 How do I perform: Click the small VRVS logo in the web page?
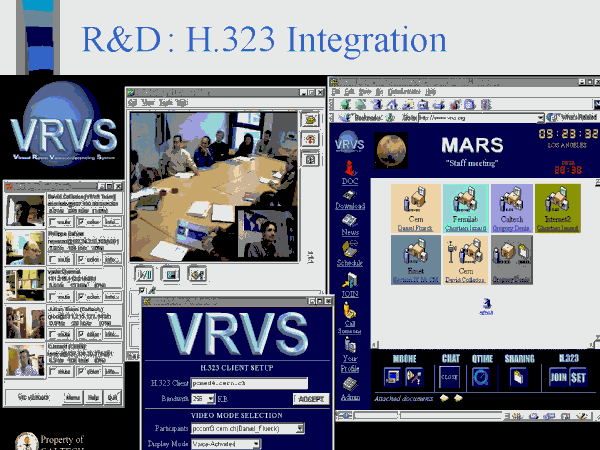tap(349, 141)
